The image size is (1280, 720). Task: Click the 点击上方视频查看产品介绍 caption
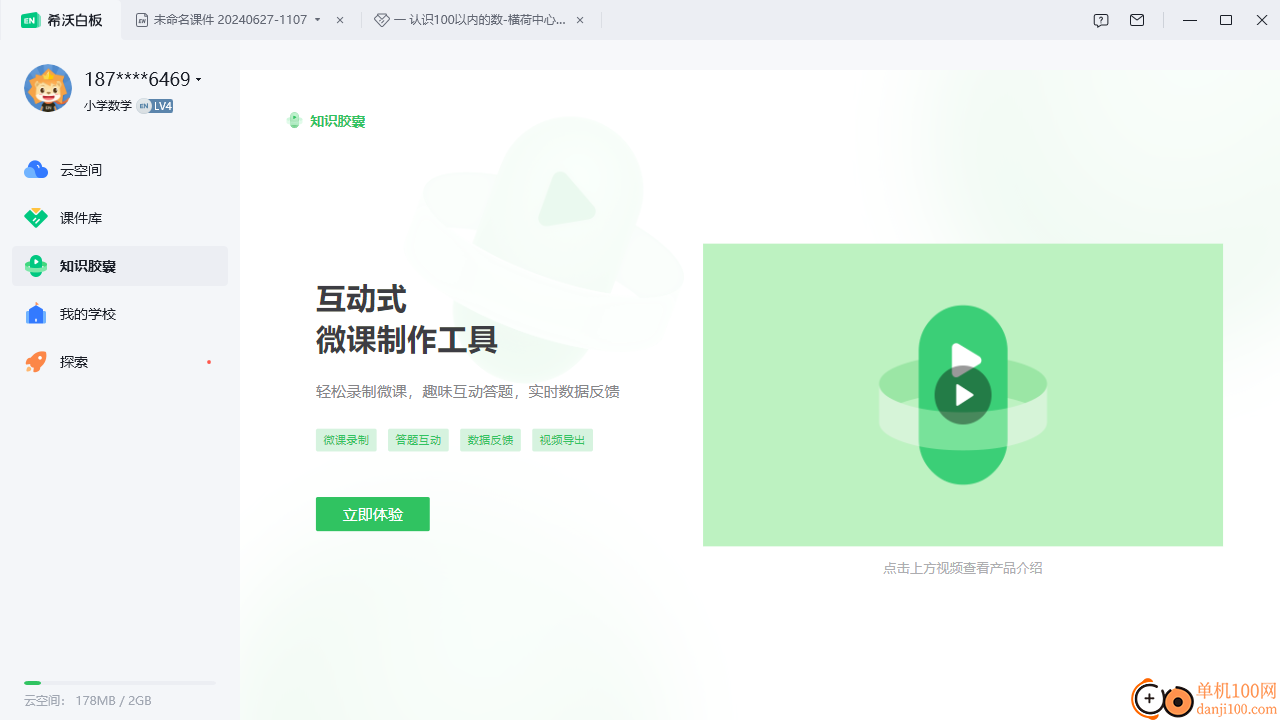point(963,568)
